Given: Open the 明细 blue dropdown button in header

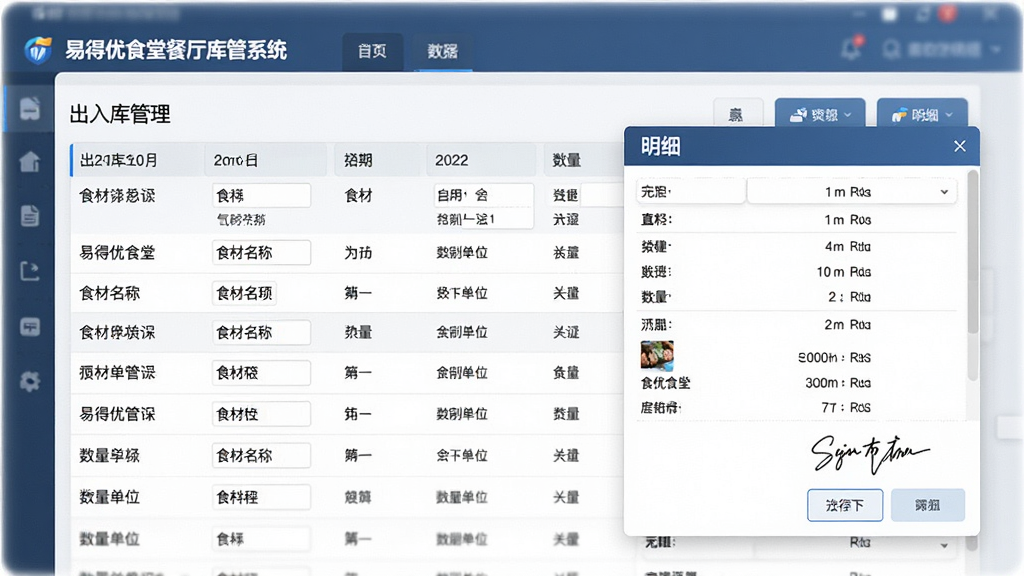Looking at the screenshot, I should (x=922, y=115).
